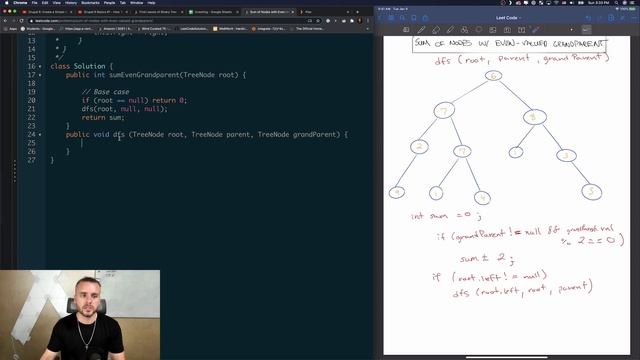Open the Bookmarks menu
This screenshot has height=360, width=640.
click(90, 2)
